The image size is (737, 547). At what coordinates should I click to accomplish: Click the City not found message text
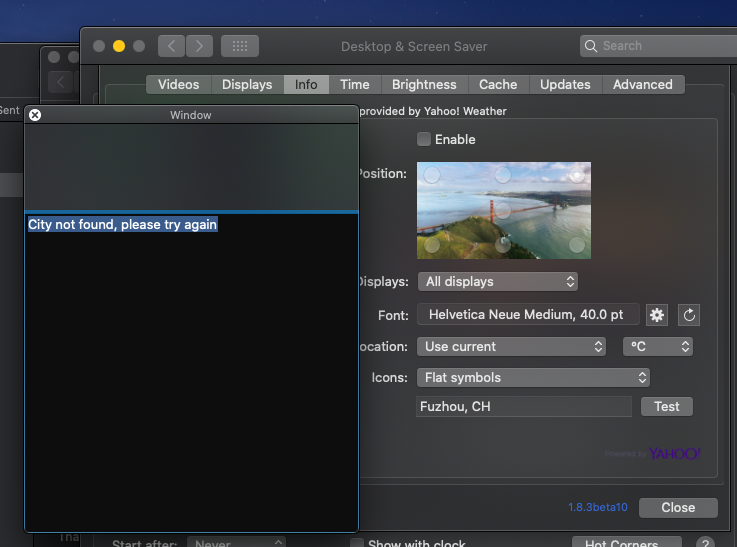point(122,225)
